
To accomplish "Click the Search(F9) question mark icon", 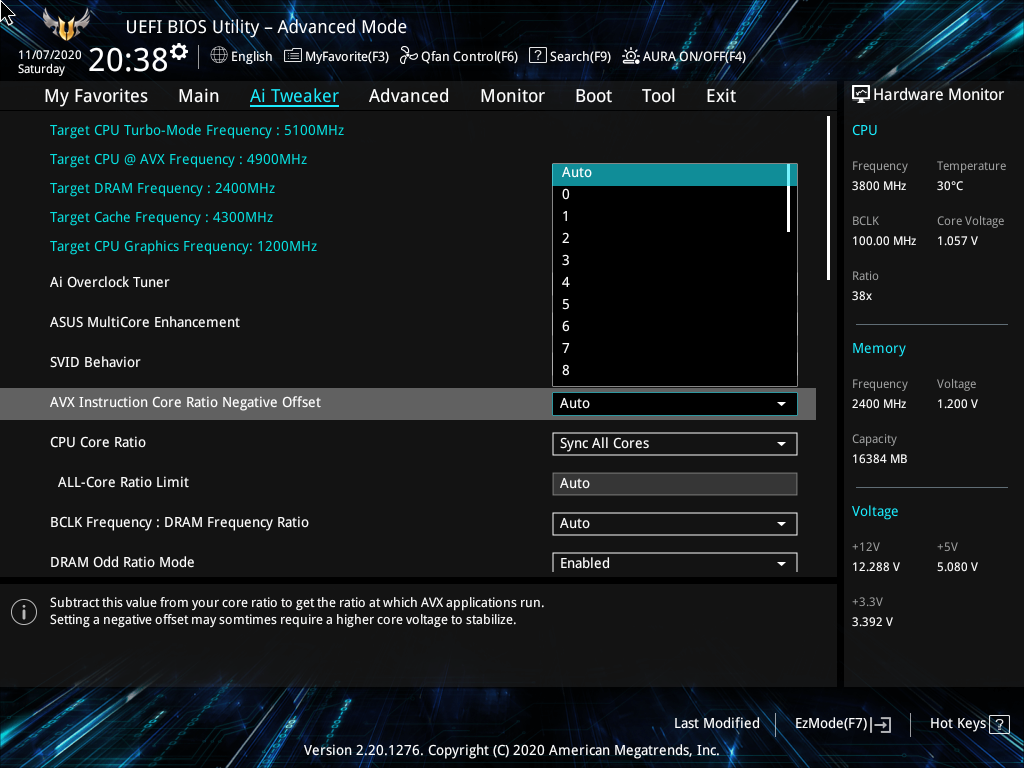I will point(537,56).
